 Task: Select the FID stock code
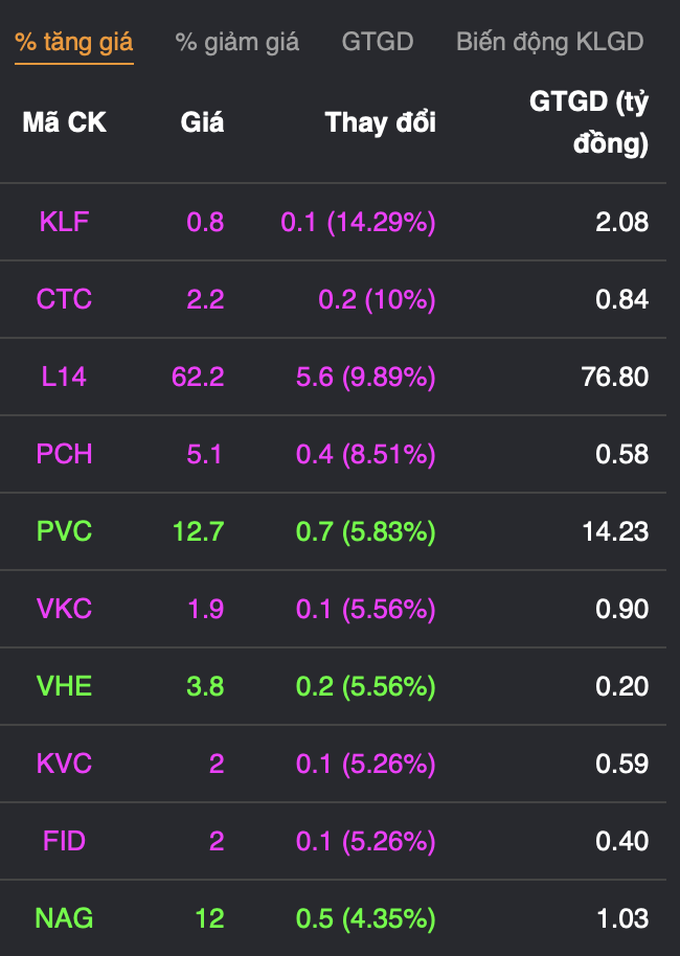pos(64,841)
